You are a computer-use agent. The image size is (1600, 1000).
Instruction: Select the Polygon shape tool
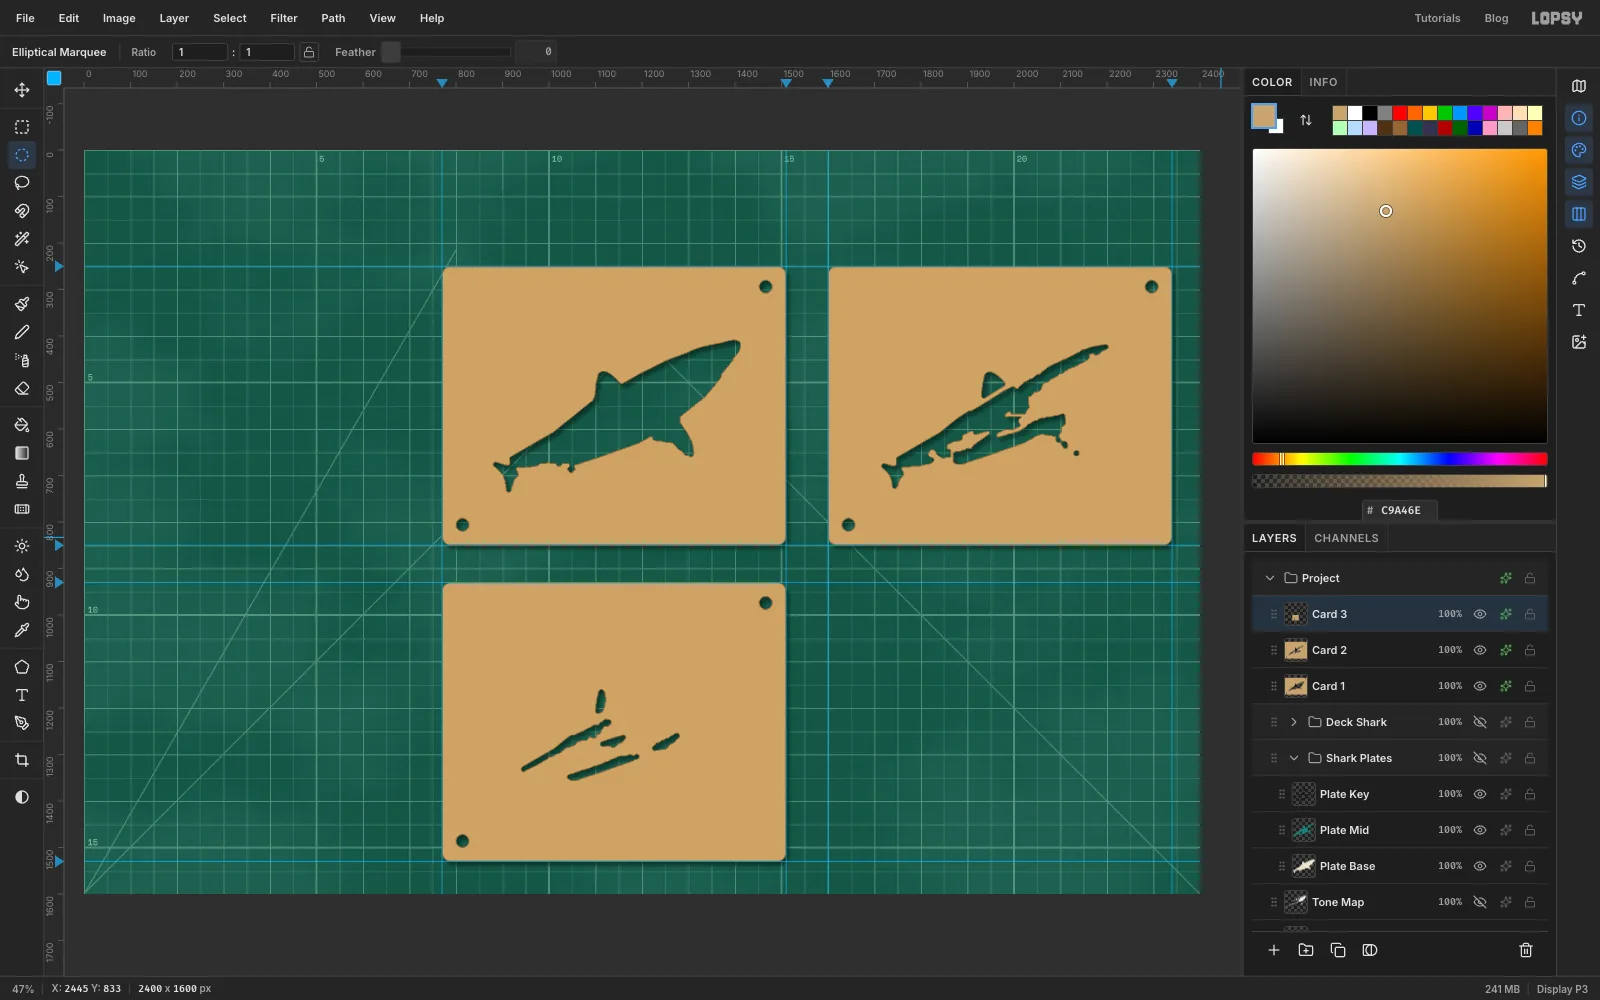(22, 667)
